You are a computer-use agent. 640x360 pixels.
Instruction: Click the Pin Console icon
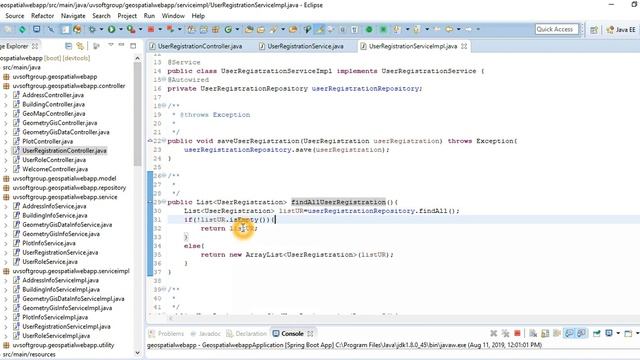(597, 333)
